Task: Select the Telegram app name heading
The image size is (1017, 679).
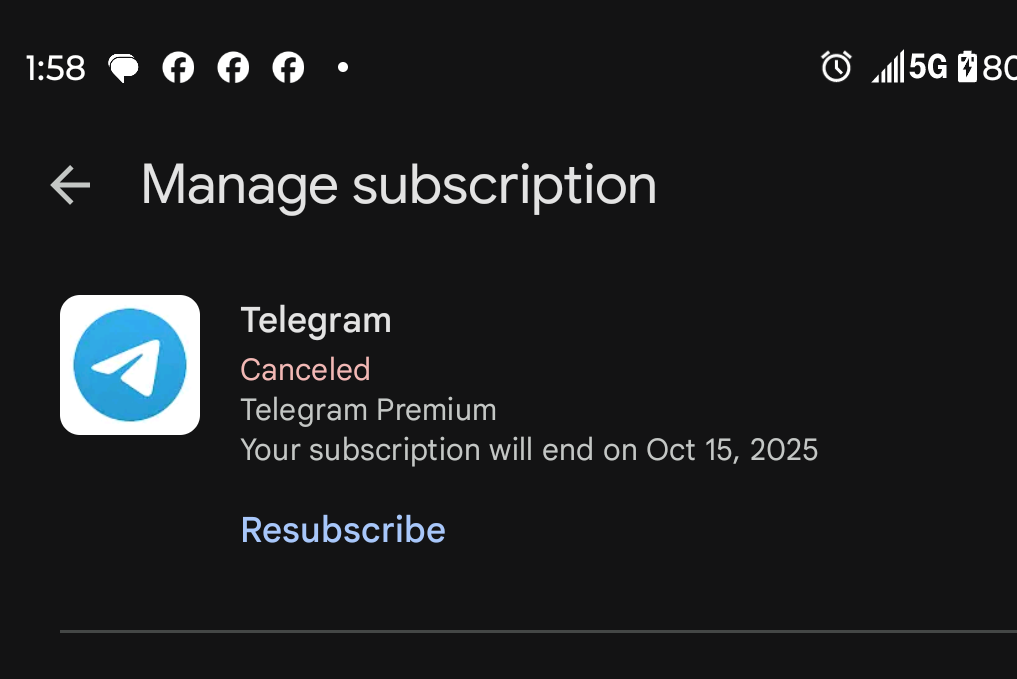Action: [315, 321]
